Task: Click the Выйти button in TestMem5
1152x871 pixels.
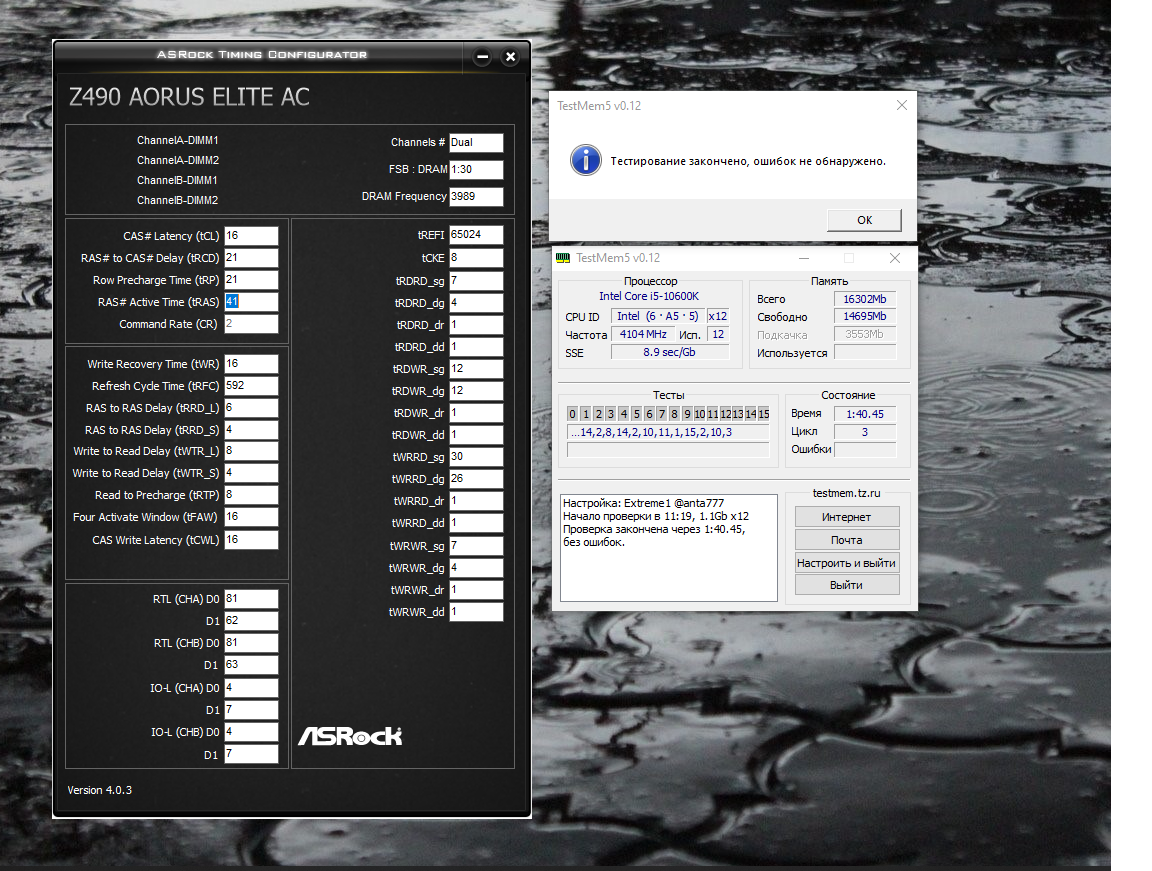Action: (846, 585)
